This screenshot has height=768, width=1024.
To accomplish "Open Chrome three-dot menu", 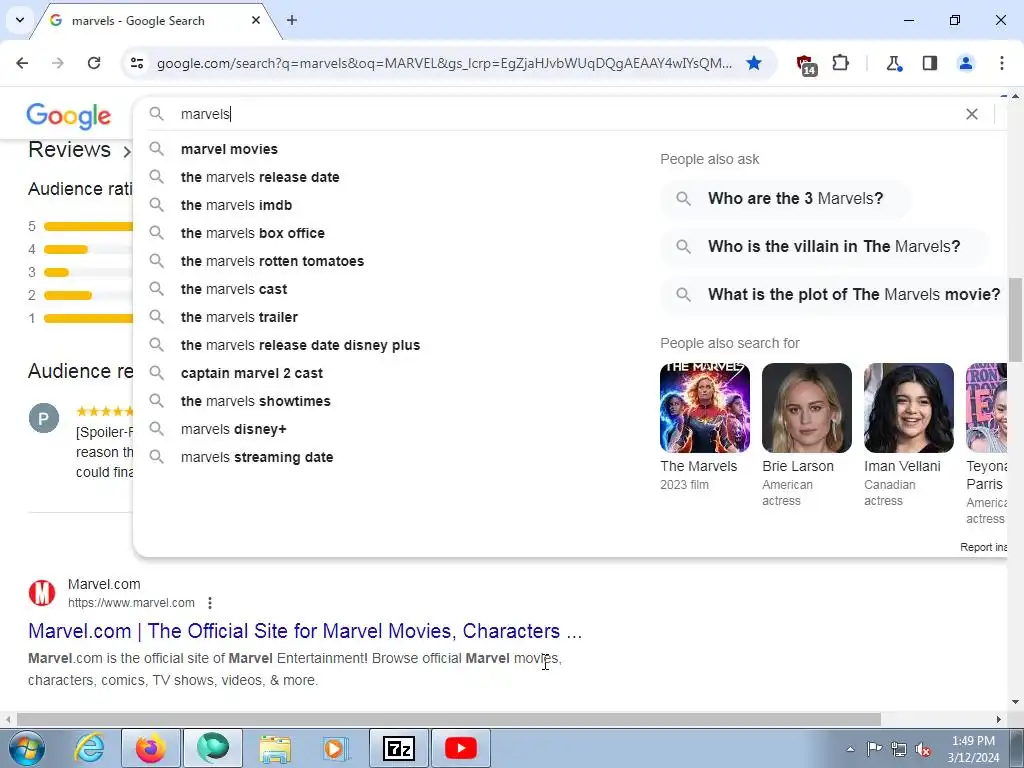I will coord(1002,63).
